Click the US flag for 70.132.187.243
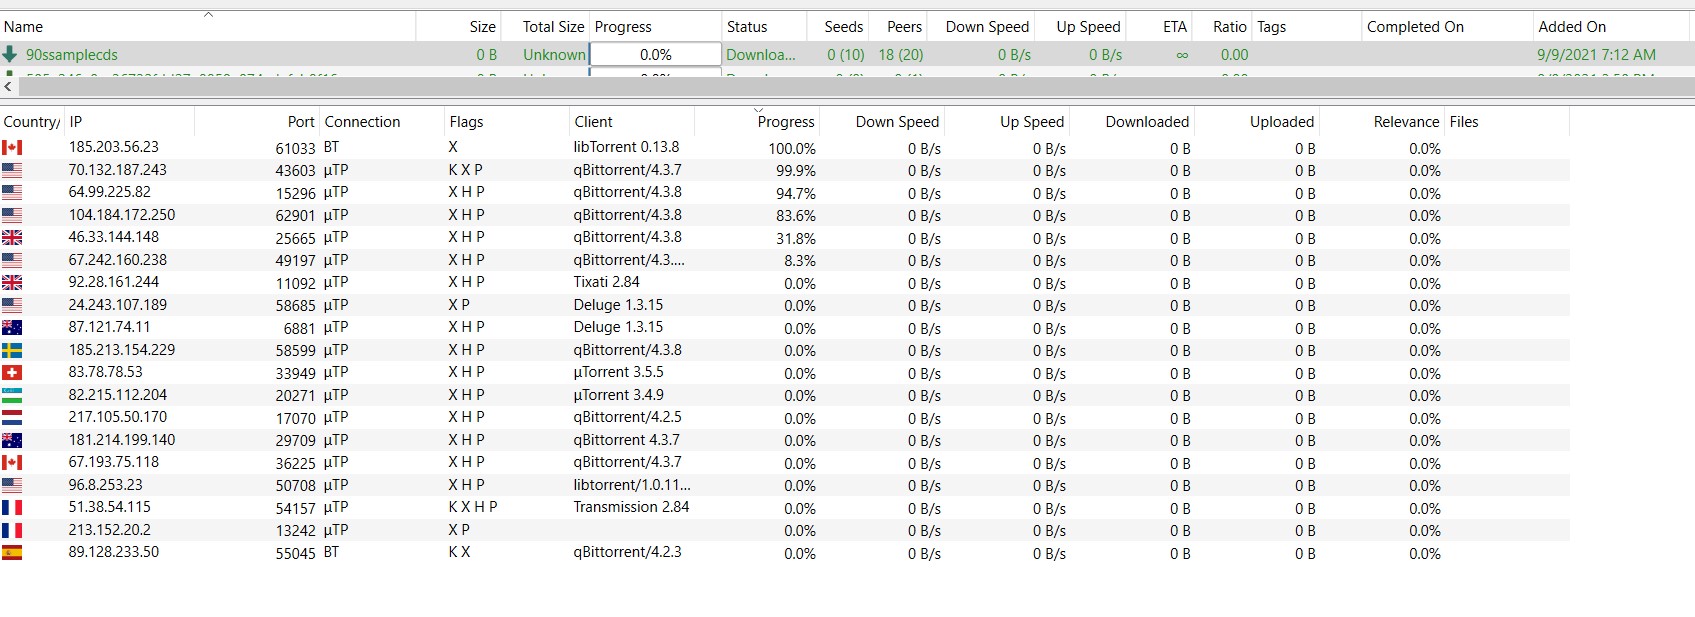The image size is (1695, 617). (x=12, y=170)
